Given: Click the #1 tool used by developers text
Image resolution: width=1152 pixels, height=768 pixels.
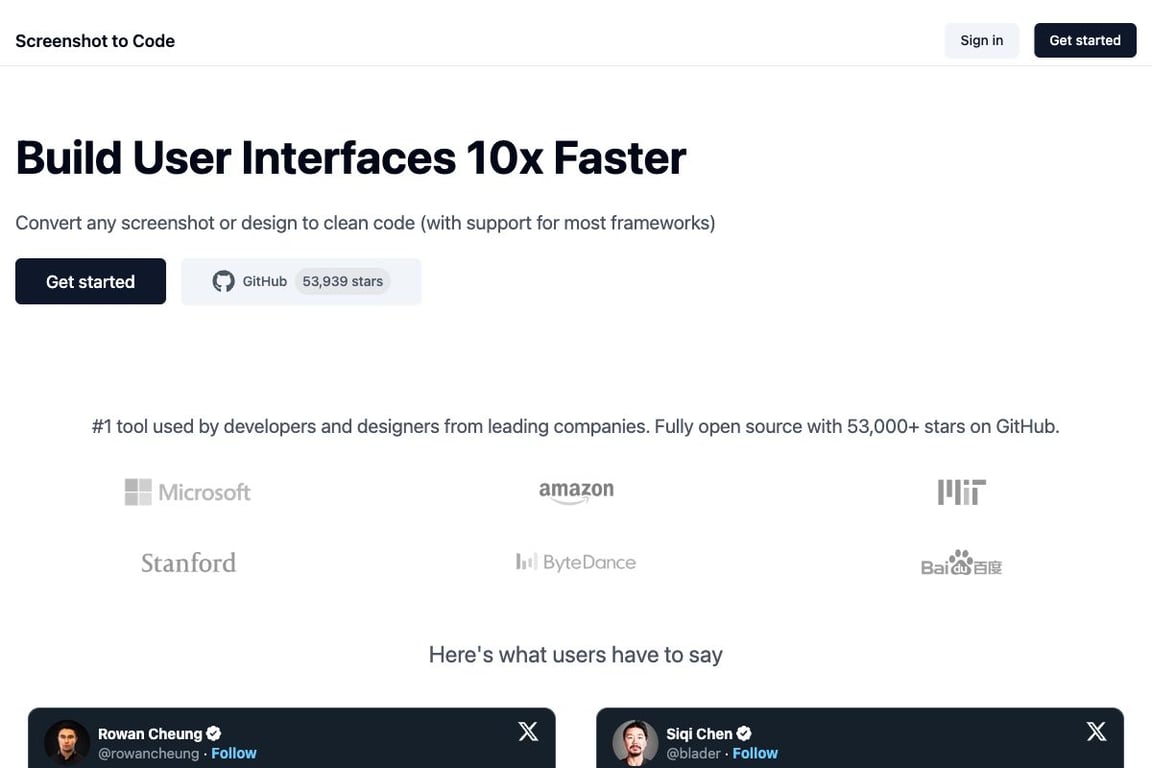Looking at the screenshot, I should (575, 426).
